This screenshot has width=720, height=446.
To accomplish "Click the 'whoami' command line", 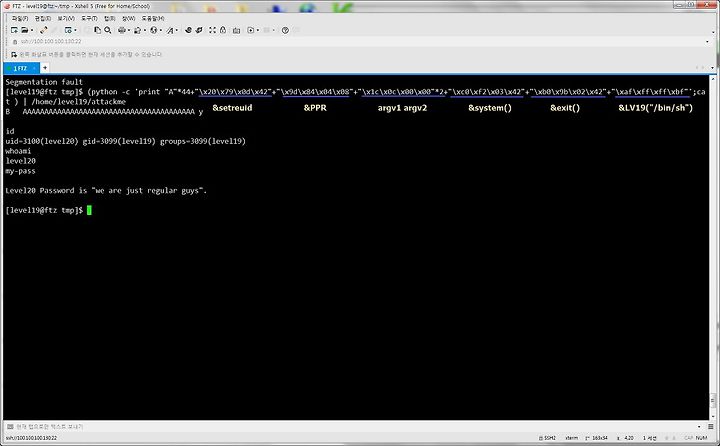I will point(18,151).
